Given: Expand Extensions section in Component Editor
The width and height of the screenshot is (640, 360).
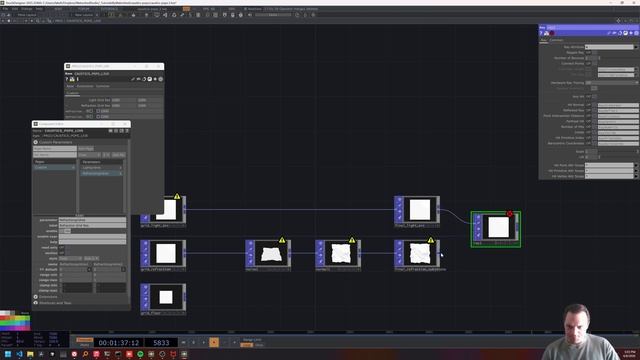Looking at the screenshot, I should point(36,297).
